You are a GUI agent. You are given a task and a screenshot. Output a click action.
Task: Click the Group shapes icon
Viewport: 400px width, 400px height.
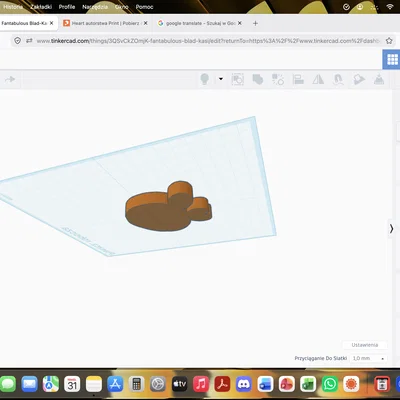pos(258,79)
